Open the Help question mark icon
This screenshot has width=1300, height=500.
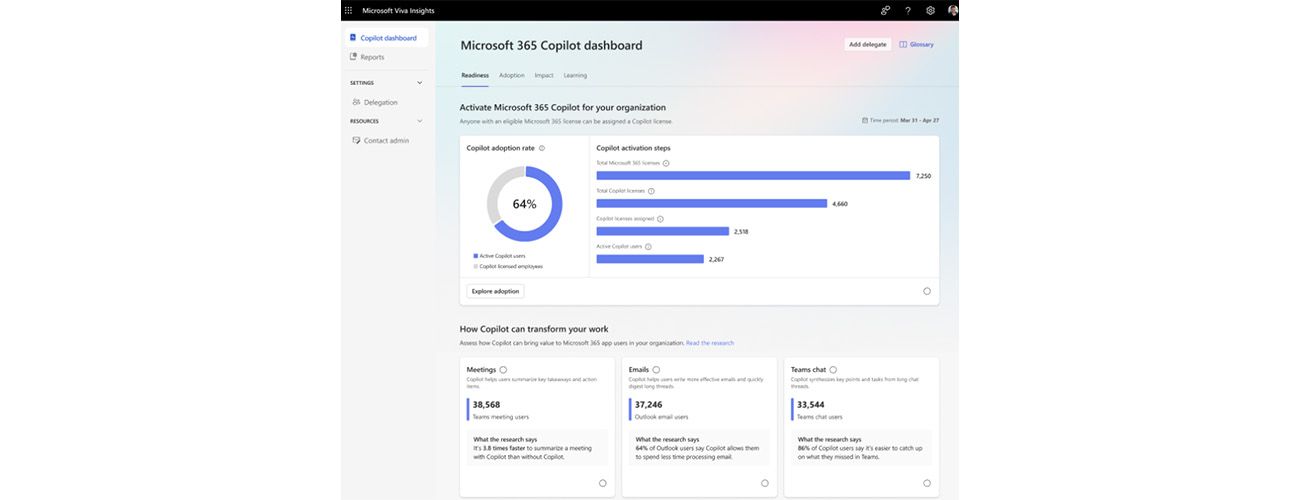pos(908,10)
